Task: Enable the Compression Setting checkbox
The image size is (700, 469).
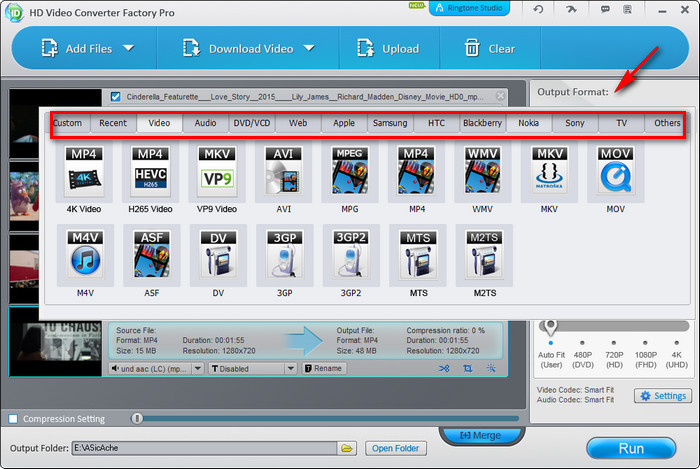Action: tap(13, 419)
